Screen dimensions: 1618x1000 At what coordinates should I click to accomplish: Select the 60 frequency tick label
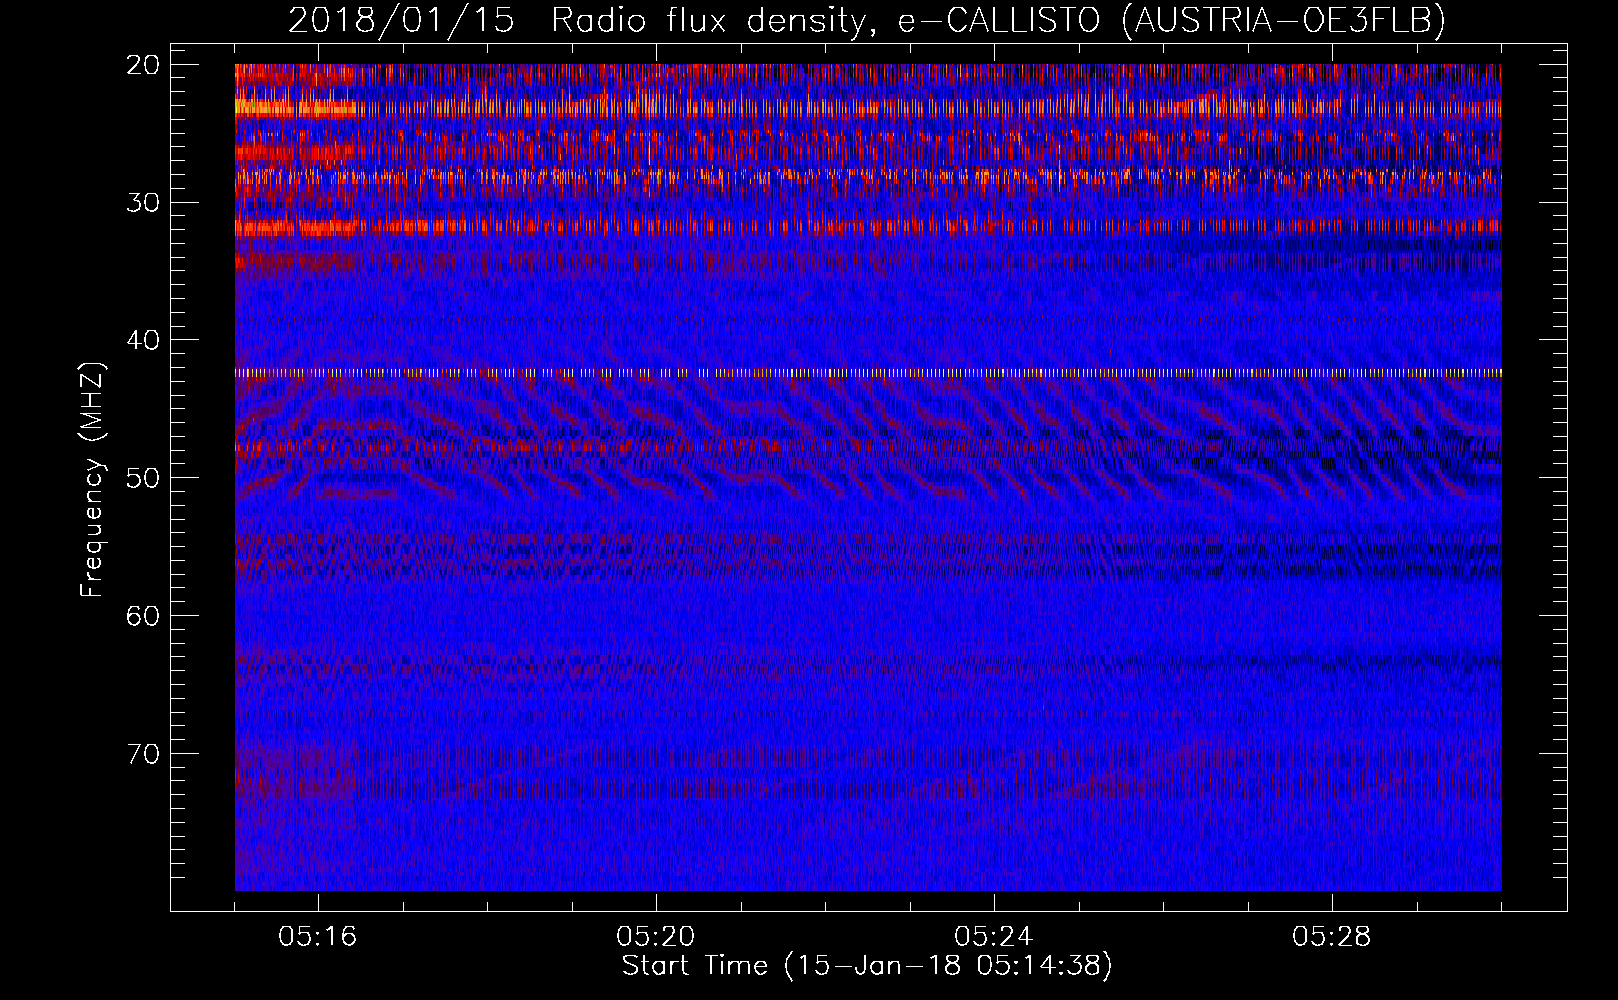pyautogui.click(x=143, y=616)
